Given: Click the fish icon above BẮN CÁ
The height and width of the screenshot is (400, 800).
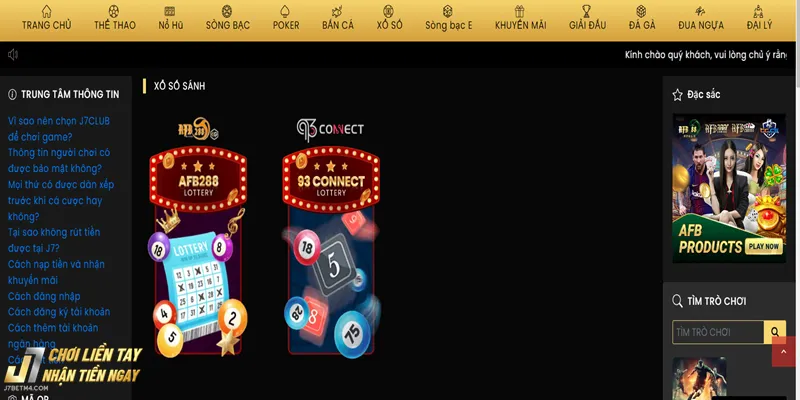Looking at the screenshot, I should click(x=337, y=11).
